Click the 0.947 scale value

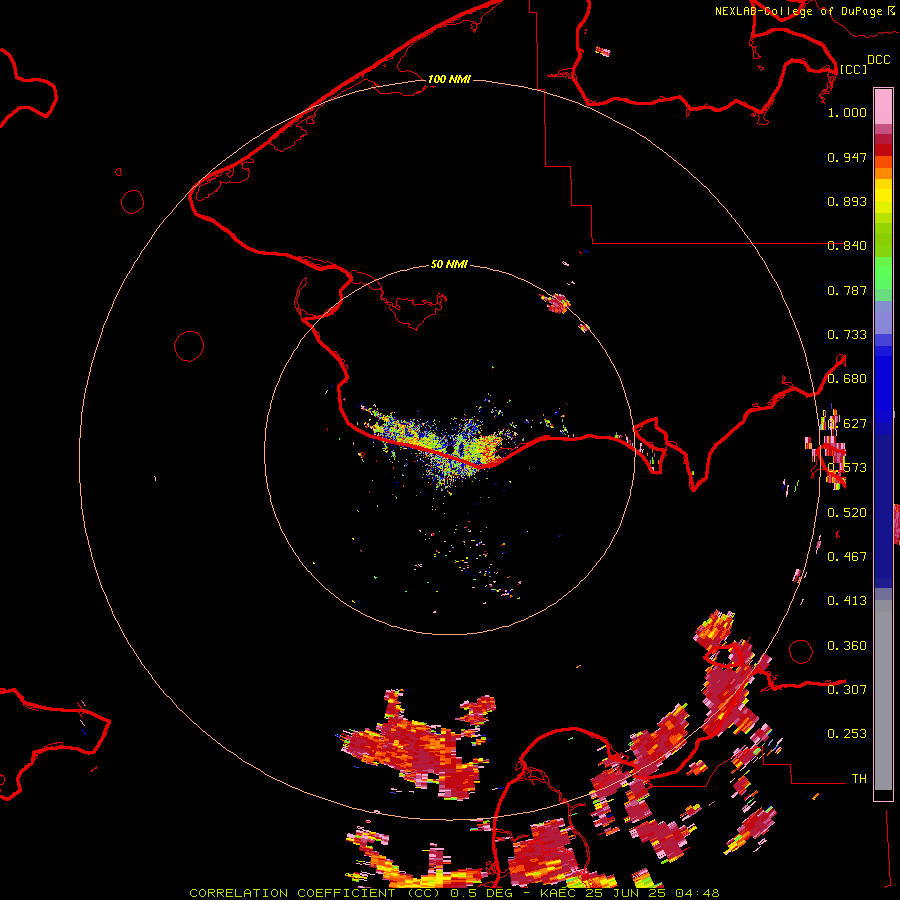pos(847,157)
